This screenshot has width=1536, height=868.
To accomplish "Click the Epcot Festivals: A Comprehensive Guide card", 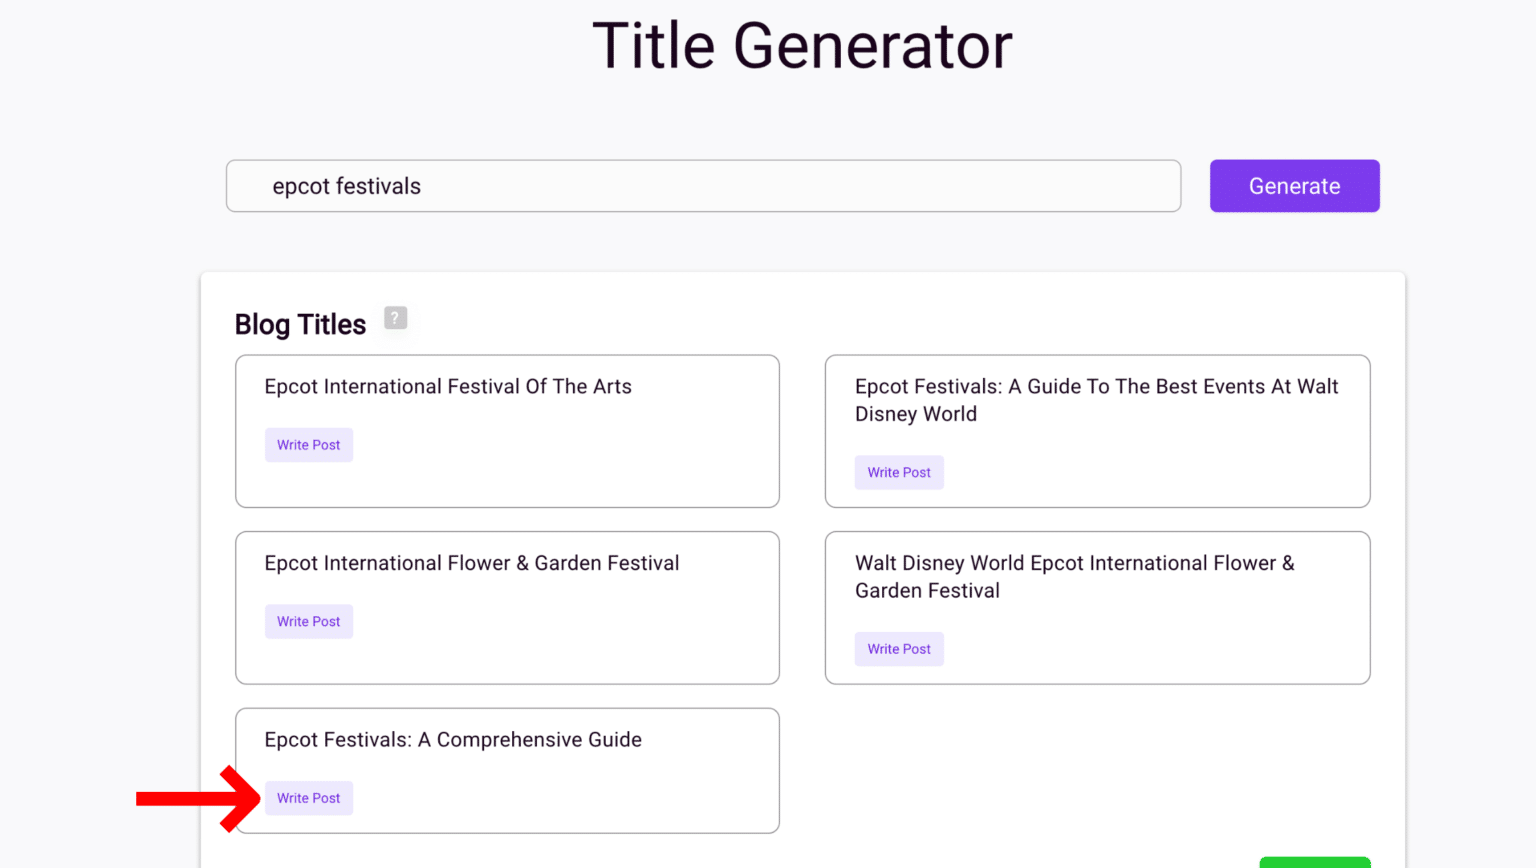I will point(507,770).
